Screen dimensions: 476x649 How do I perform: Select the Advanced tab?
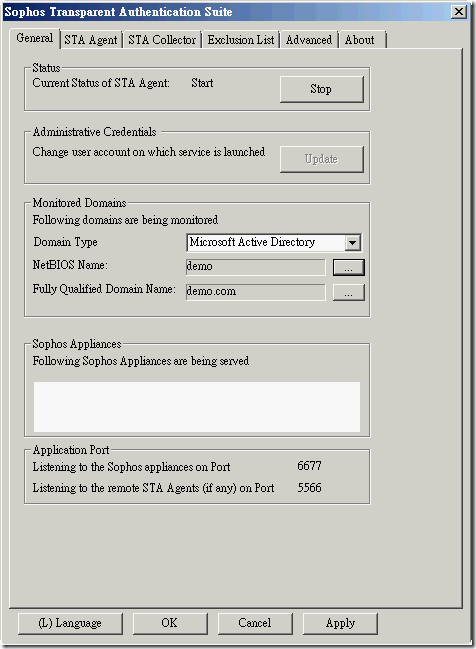point(309,40)
